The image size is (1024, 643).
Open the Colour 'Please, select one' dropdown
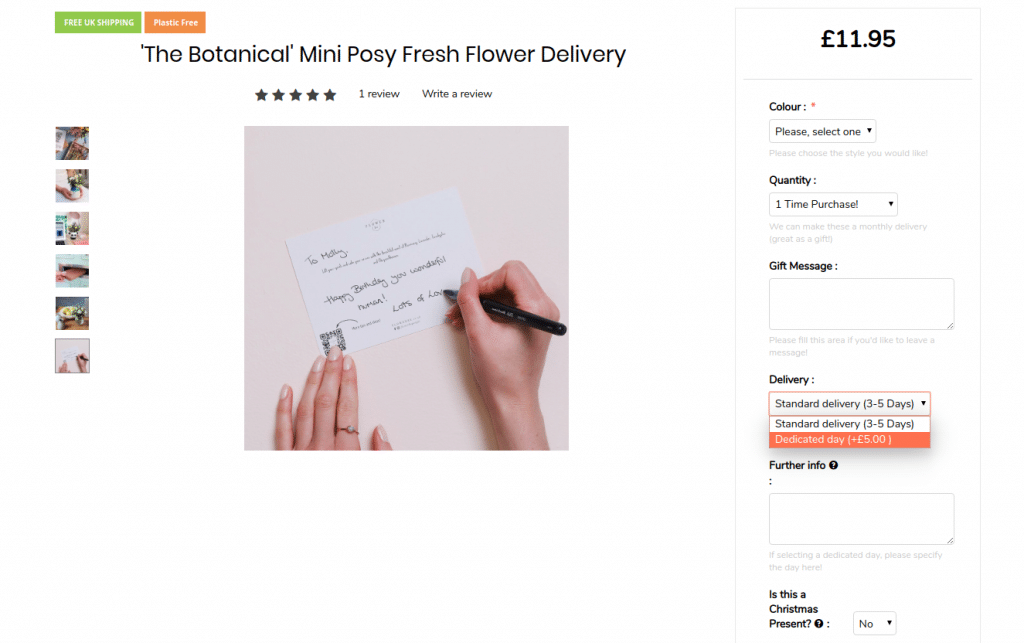pos(823,131)
